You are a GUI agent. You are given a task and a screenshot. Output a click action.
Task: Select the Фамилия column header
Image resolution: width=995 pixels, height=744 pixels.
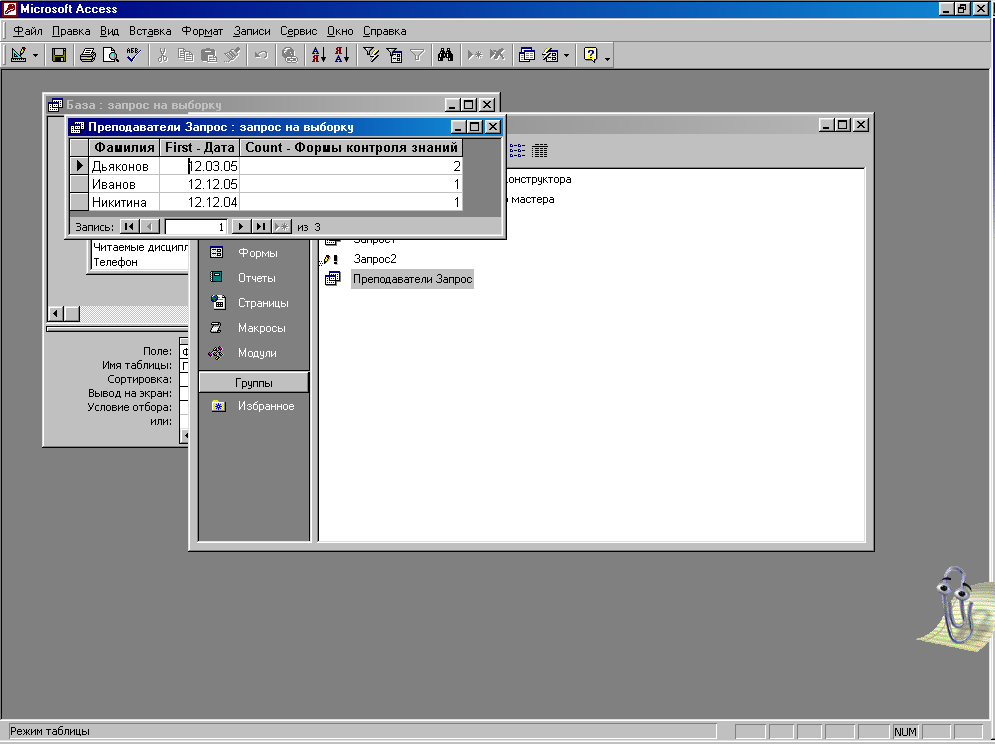tap(124, 148)
